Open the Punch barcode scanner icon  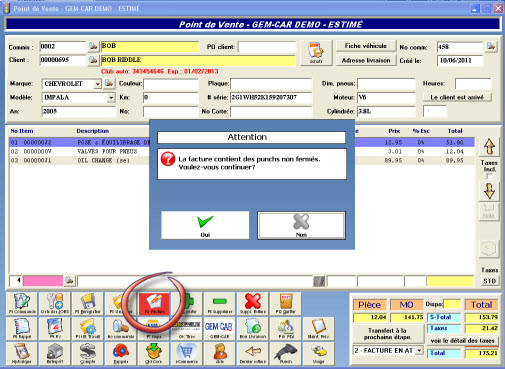(x=286, y=354)
